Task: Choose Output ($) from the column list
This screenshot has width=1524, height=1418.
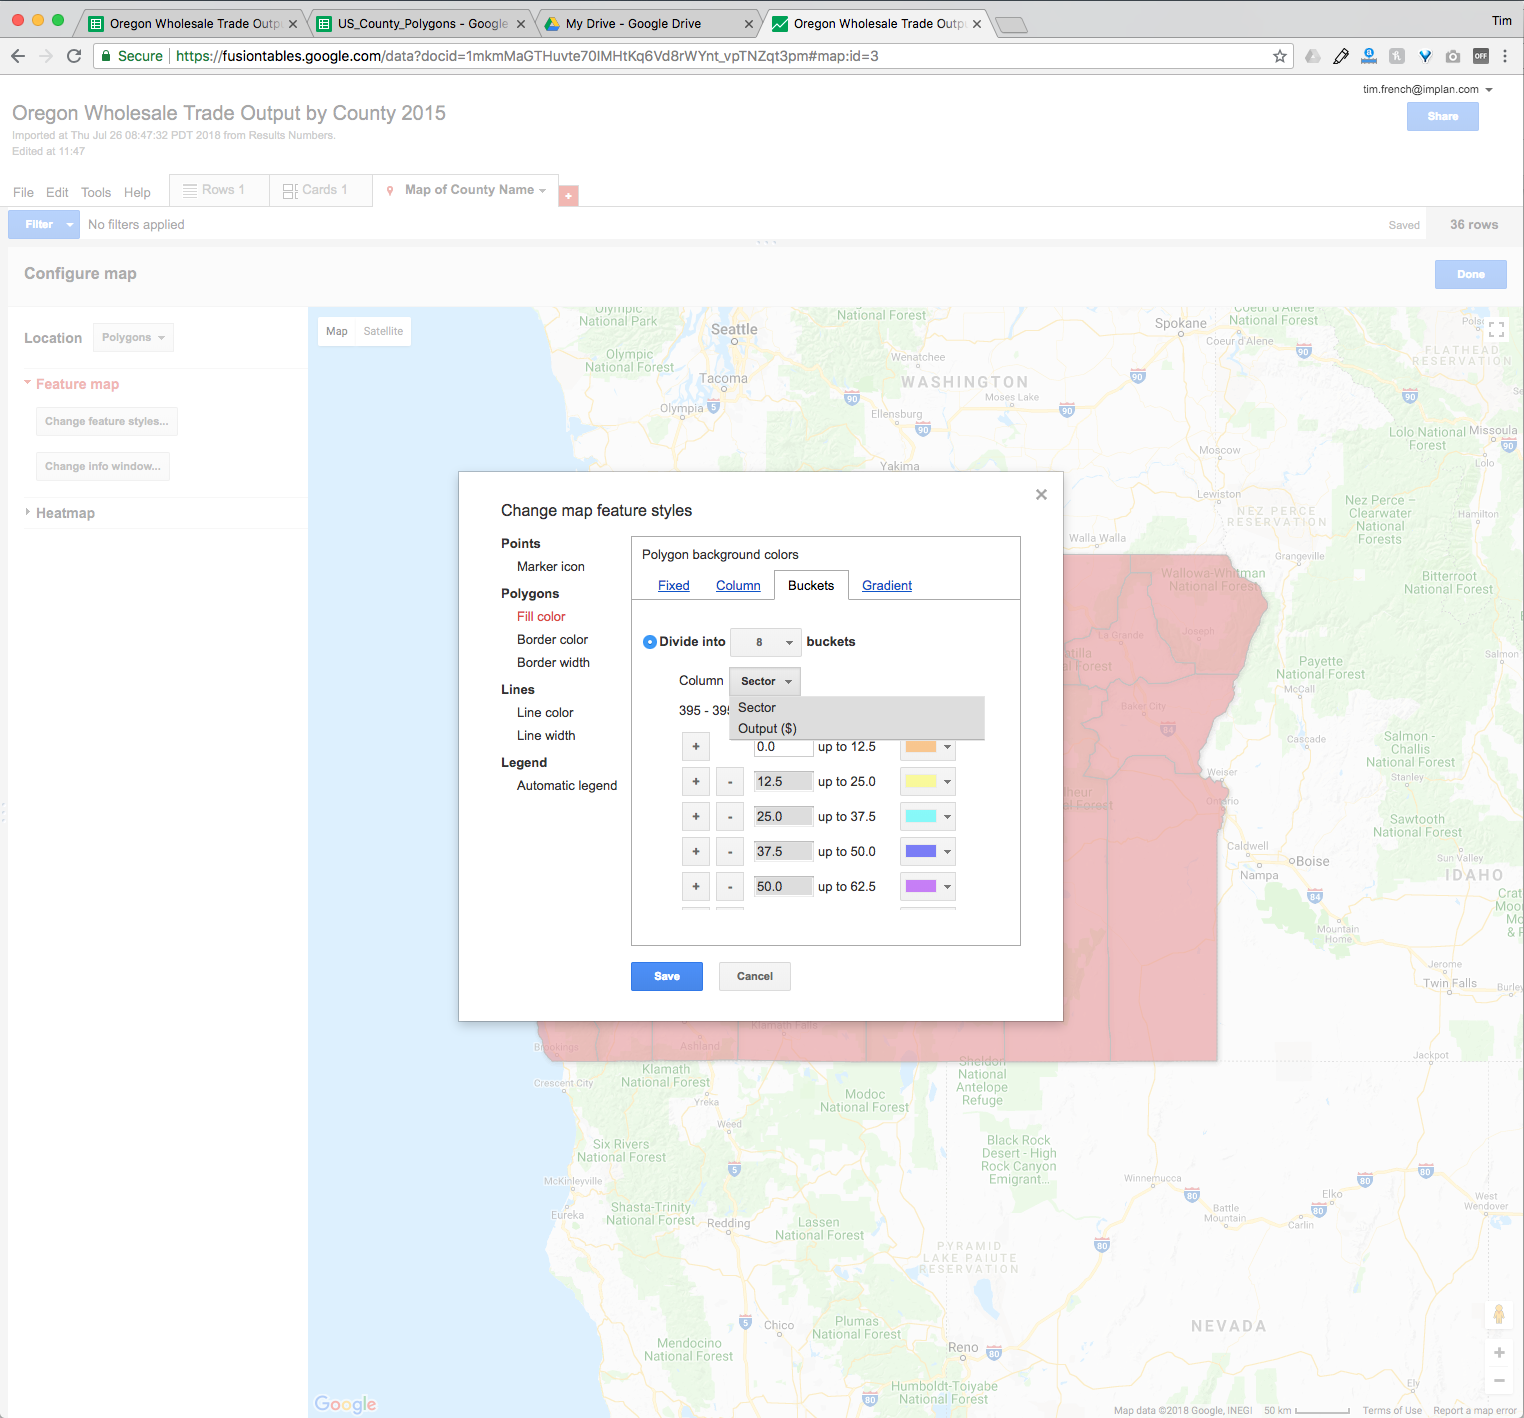Action: coord(857,729)
